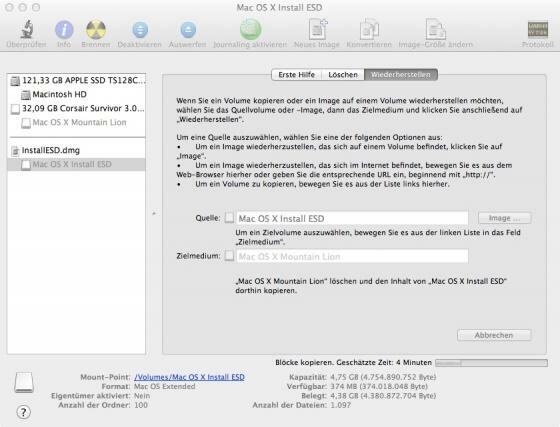The height and width of the screenshot is (427, 560).
Task: Click the Quelle source field
Action: click(352, 218)
